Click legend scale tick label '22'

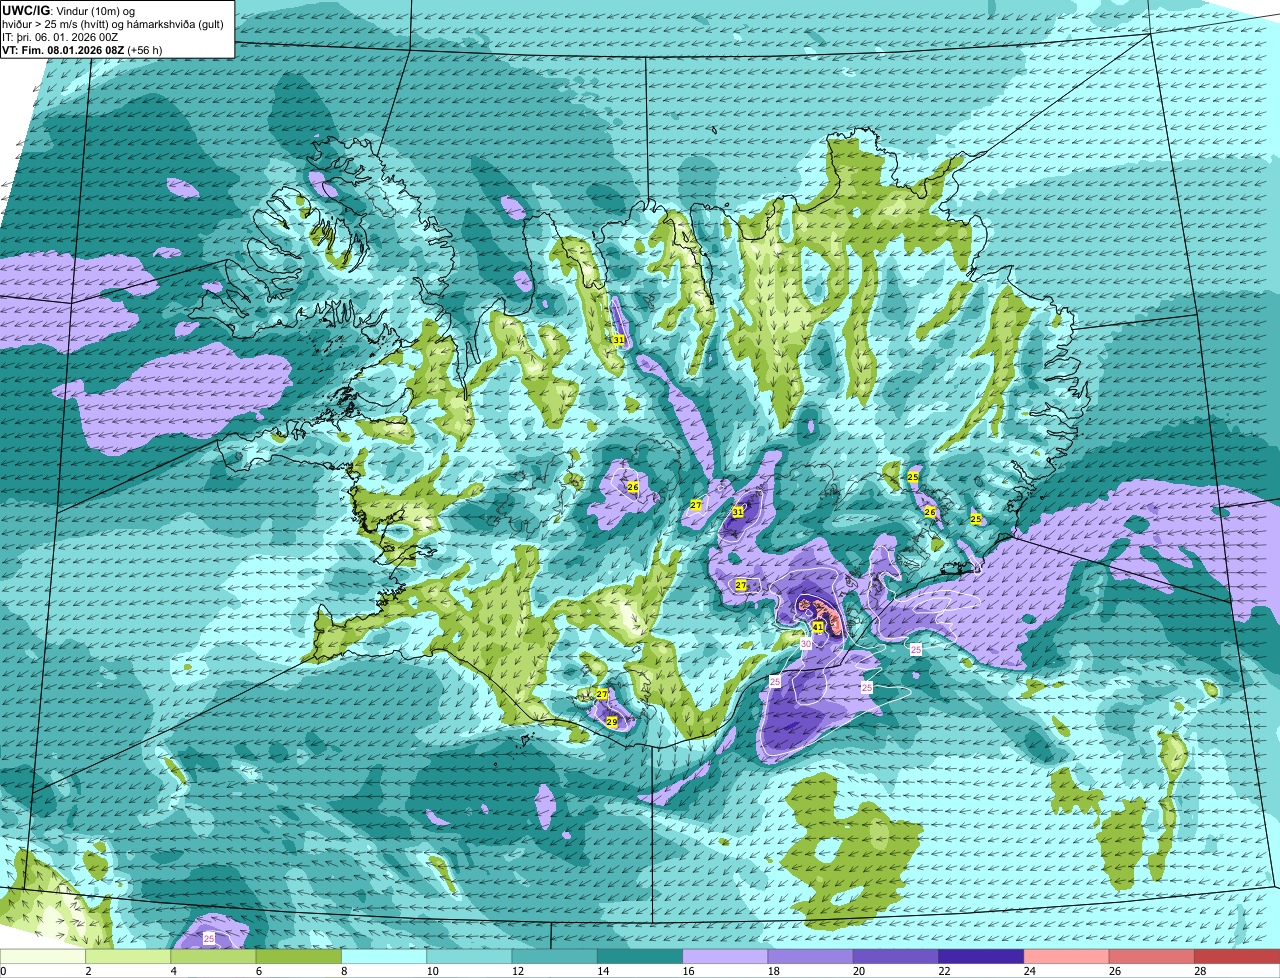[942, 971]
